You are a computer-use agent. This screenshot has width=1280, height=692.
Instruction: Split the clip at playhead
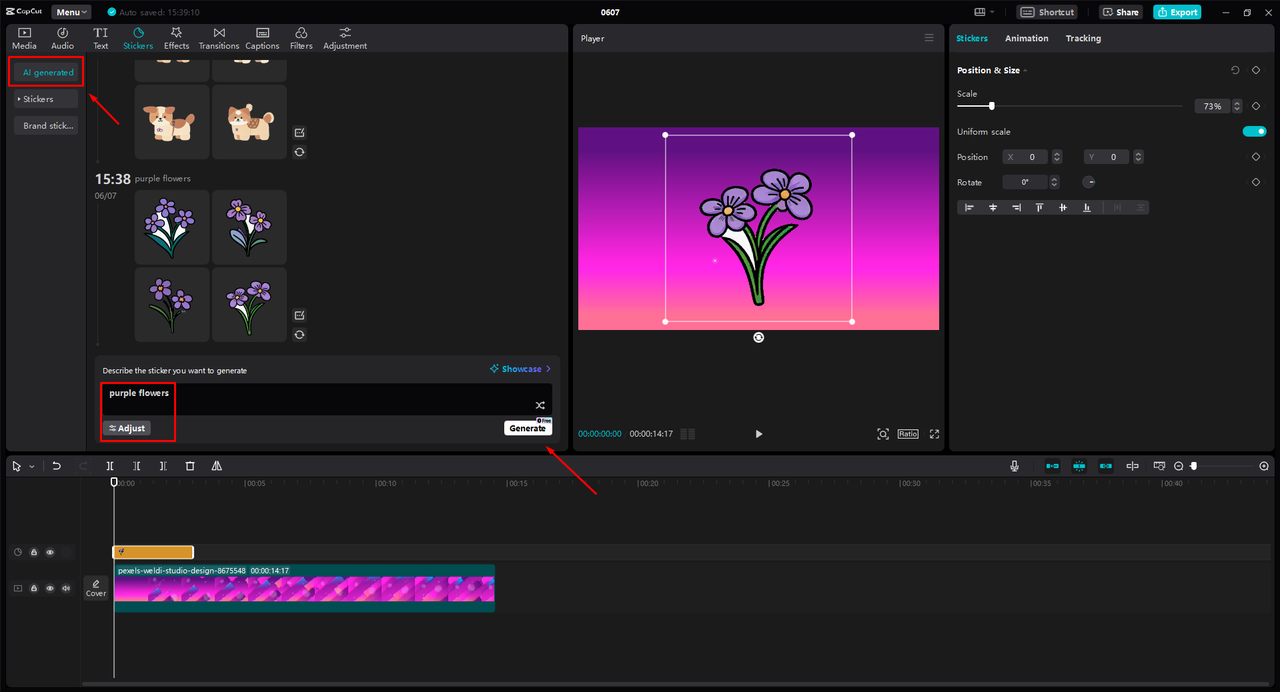click(x=110, y=466)
